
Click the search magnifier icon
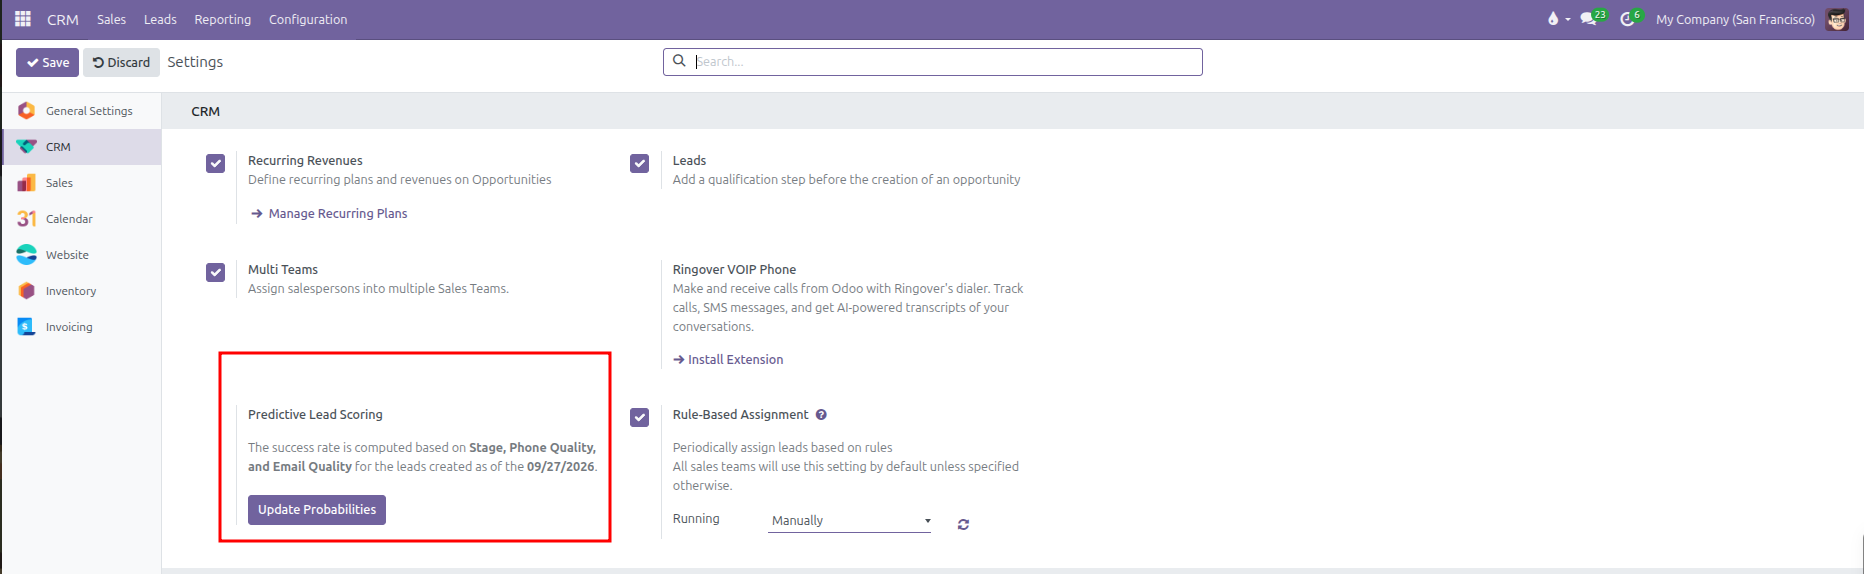tap(679, 61)
